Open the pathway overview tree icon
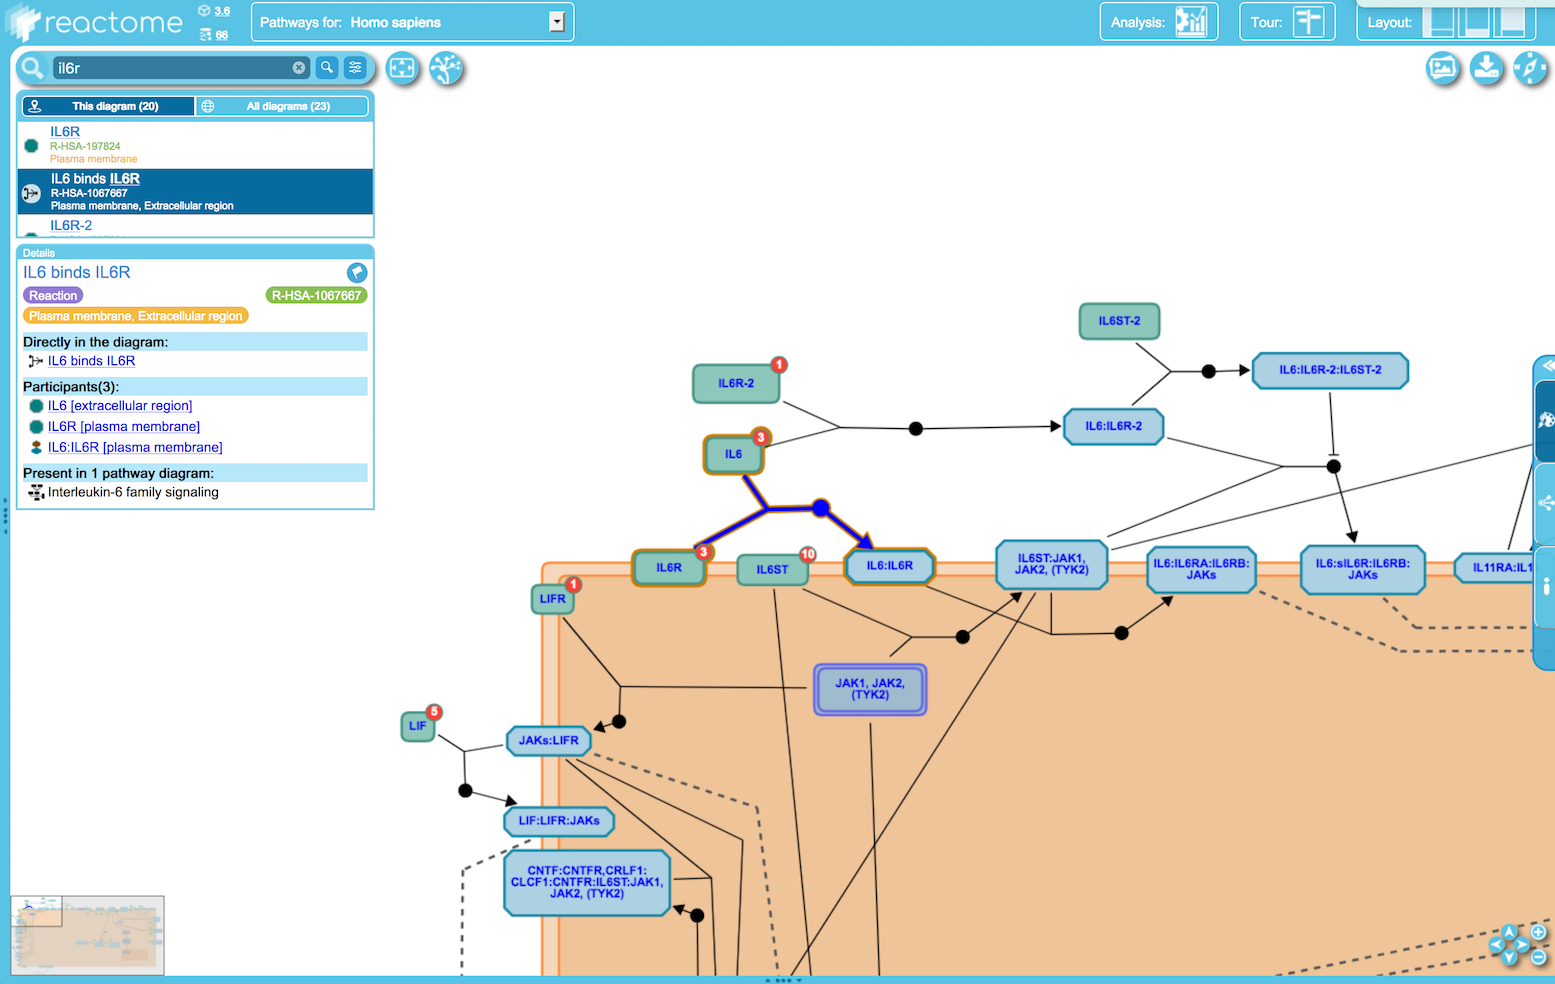Screen dimensions: 1555x984 tap(446, 68)
